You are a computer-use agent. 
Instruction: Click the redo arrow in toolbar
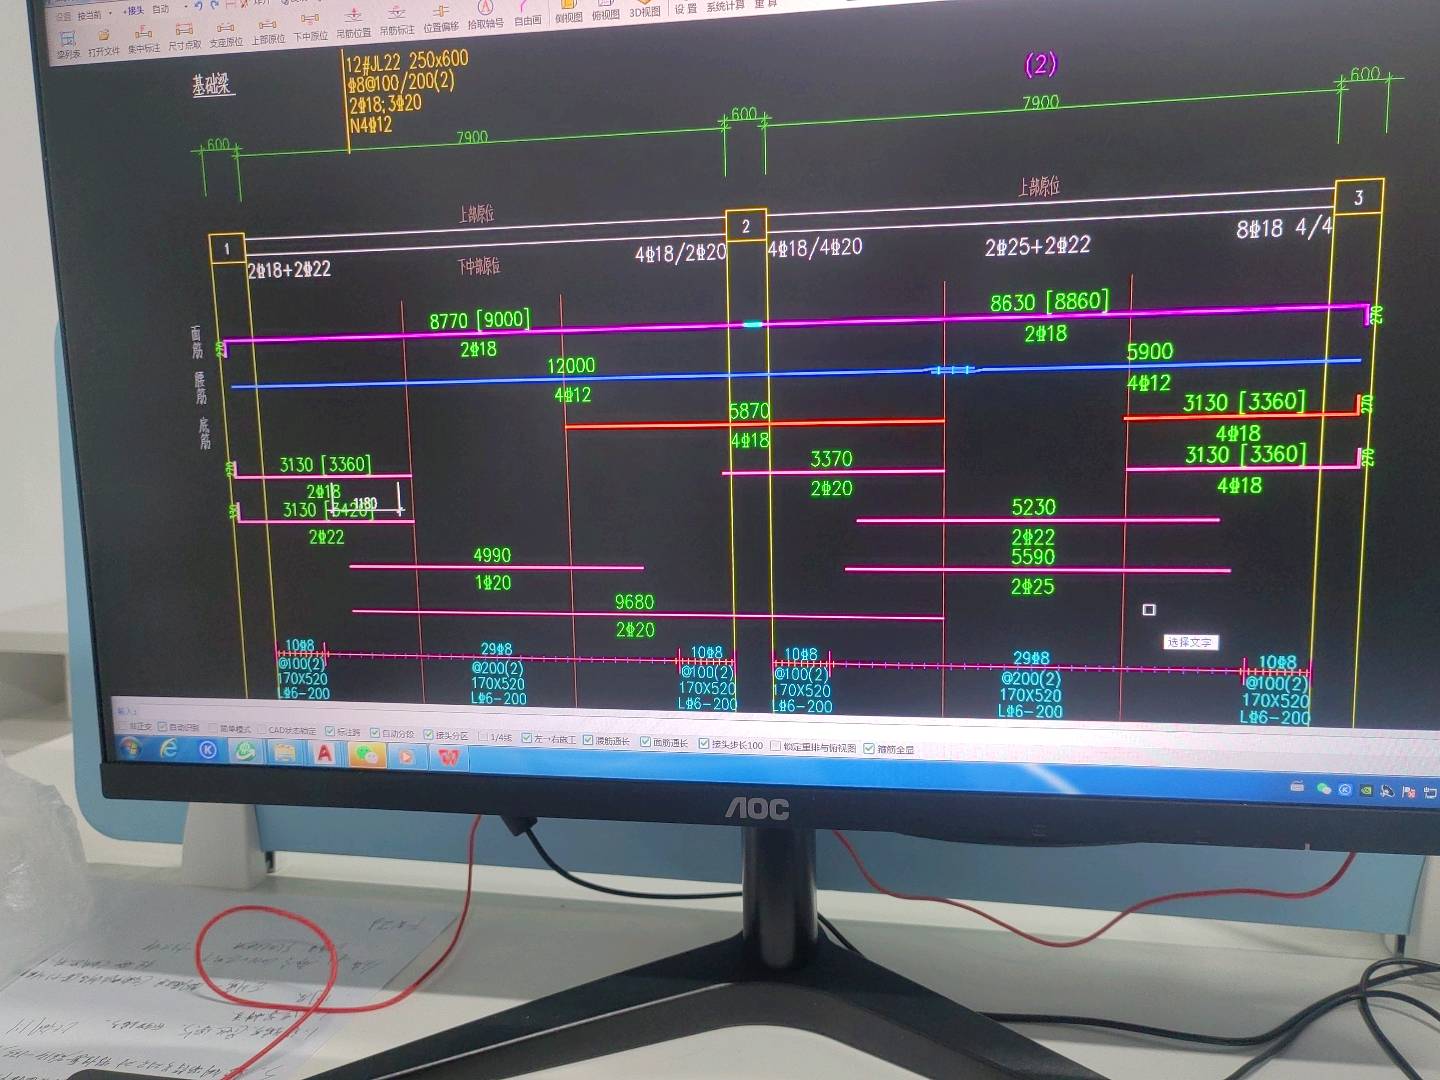pos(215,5)
